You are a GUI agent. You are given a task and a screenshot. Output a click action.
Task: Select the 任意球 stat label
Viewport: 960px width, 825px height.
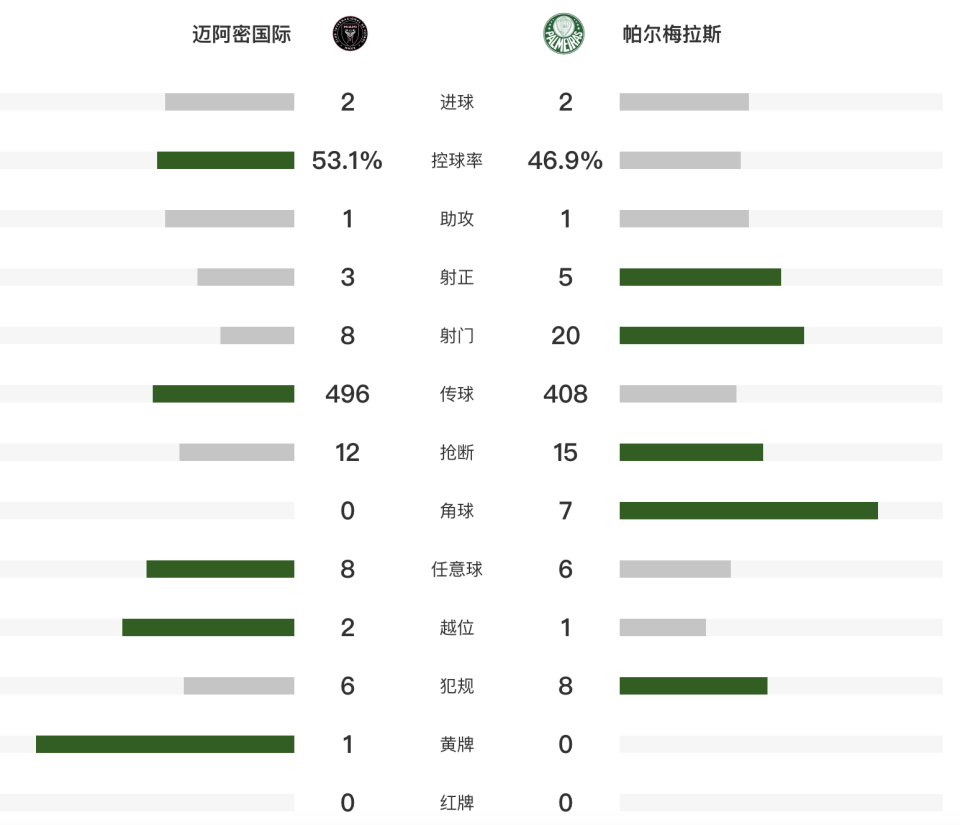point(457,569)
